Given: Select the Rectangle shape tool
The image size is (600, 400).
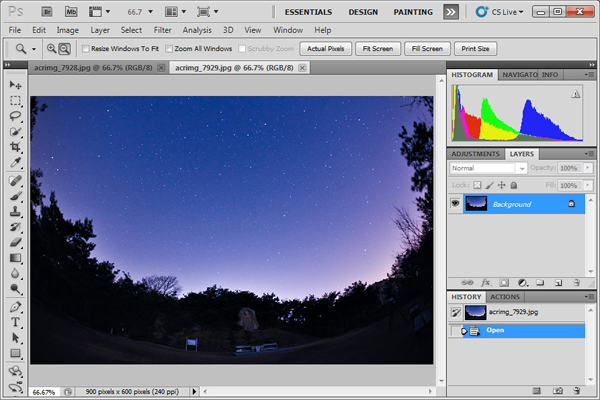Looking at the screenshot, I should click(15, 353).
